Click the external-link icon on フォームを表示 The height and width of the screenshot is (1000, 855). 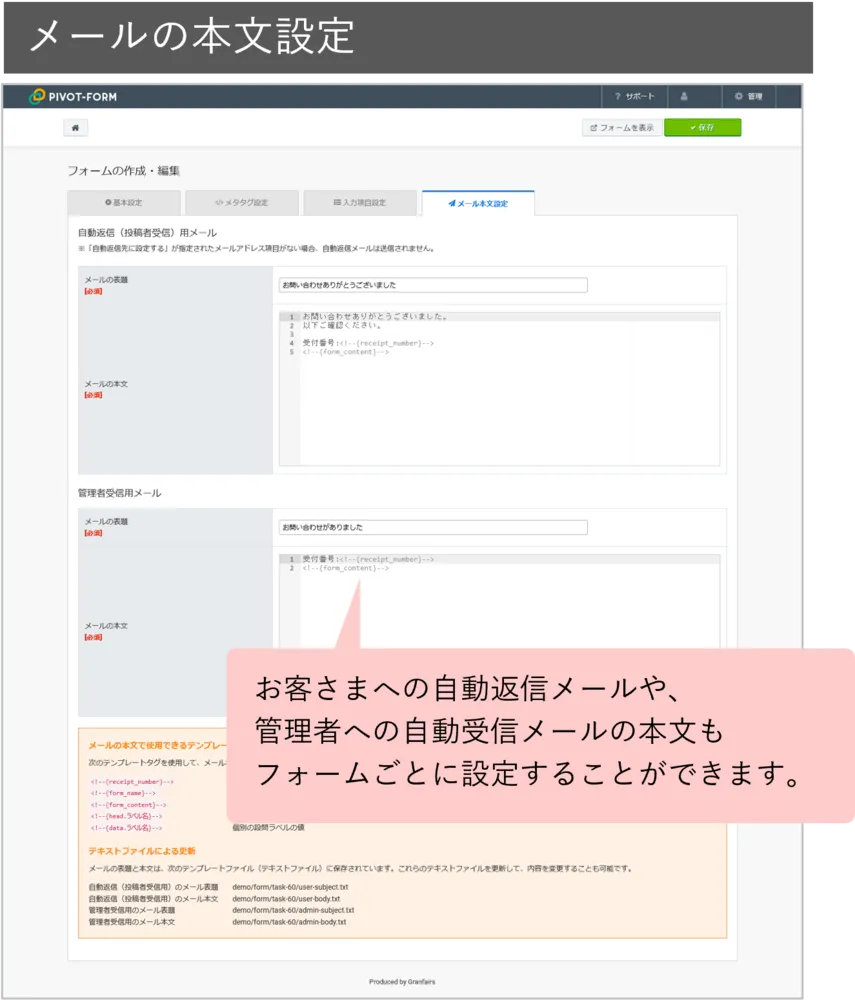tap(593, 128)
